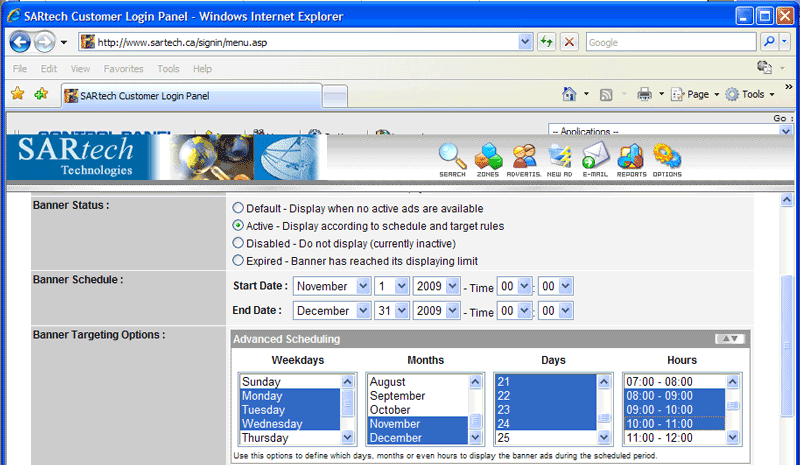Open the Favorites menu

[123, 69]
